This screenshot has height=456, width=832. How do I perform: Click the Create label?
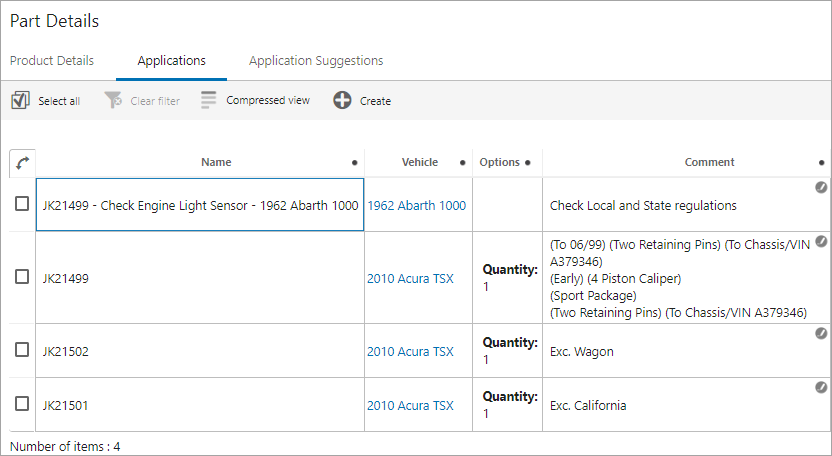pyautogui.click(x=375, y=101)
